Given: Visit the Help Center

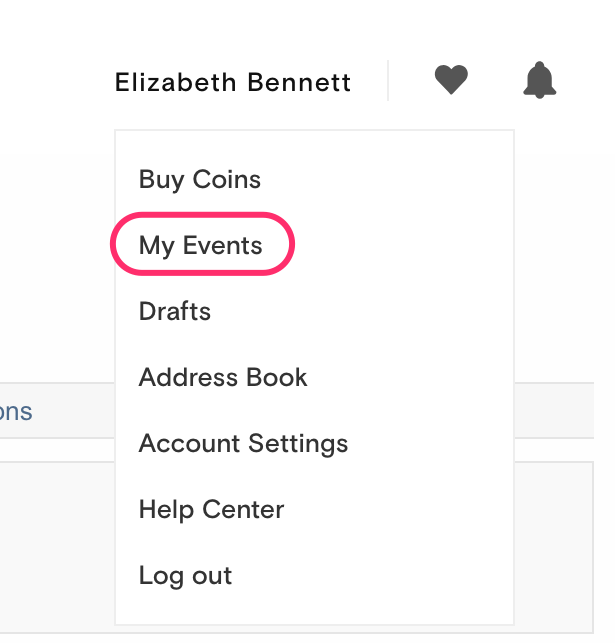Looking at the screenshot, I should coord(212,510).
